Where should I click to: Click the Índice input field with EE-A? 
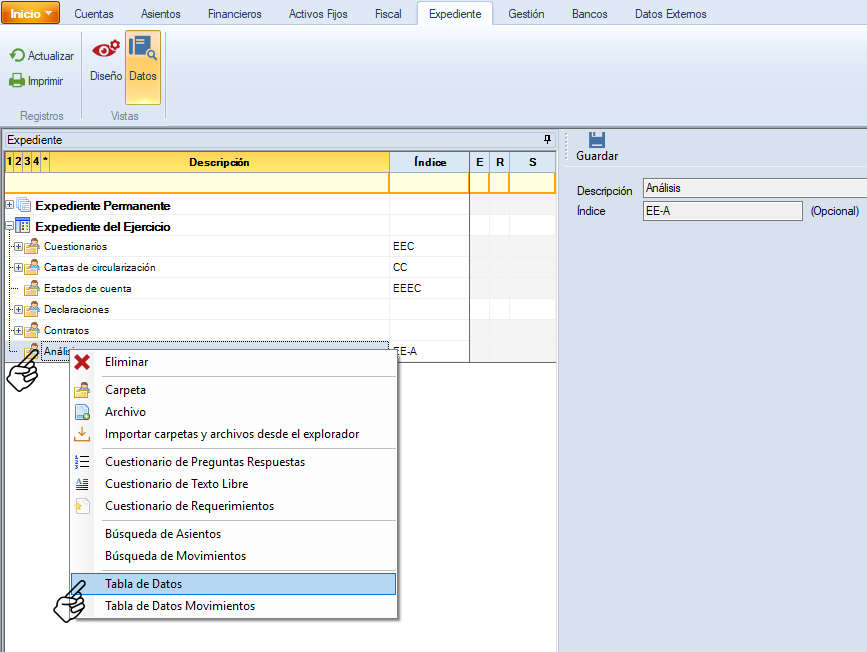pyautogui.click(x=722, y=211)
